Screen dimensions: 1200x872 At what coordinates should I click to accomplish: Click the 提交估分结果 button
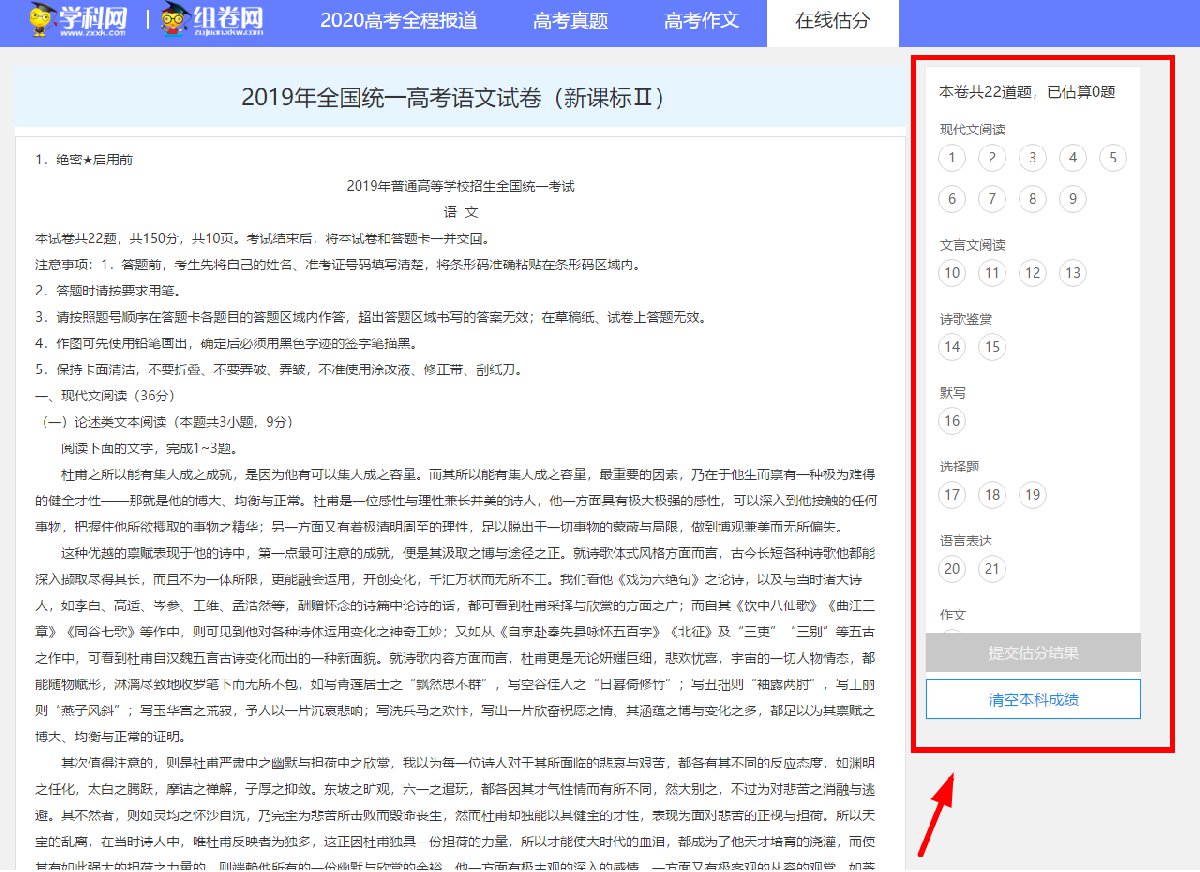(x=1033, y=653)
